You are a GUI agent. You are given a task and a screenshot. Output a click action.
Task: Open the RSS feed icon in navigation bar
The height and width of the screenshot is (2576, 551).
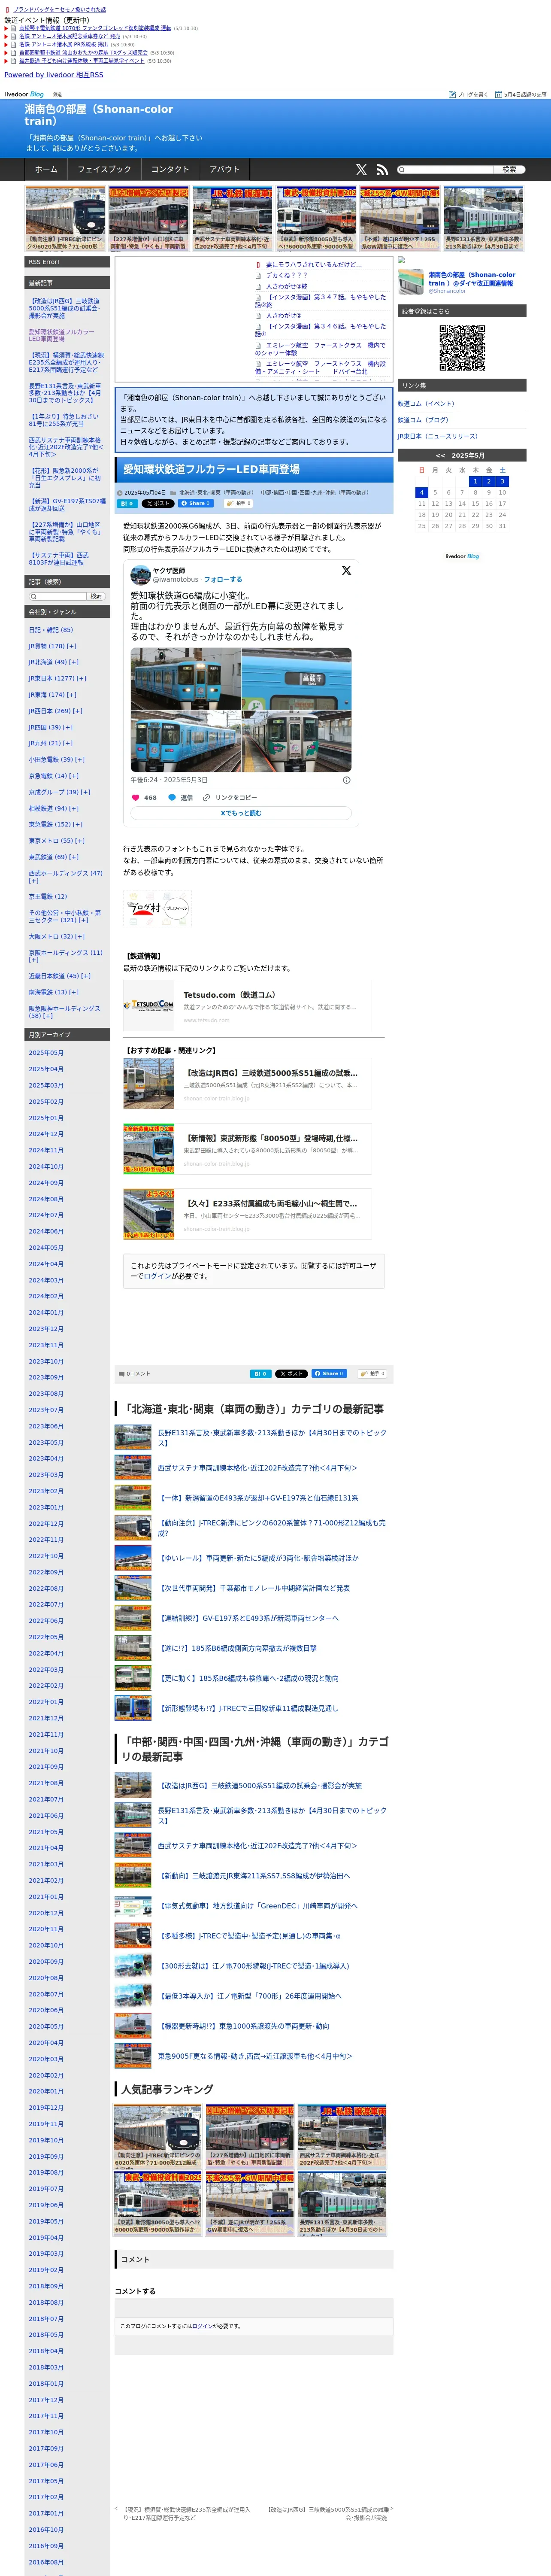(381, 170)
